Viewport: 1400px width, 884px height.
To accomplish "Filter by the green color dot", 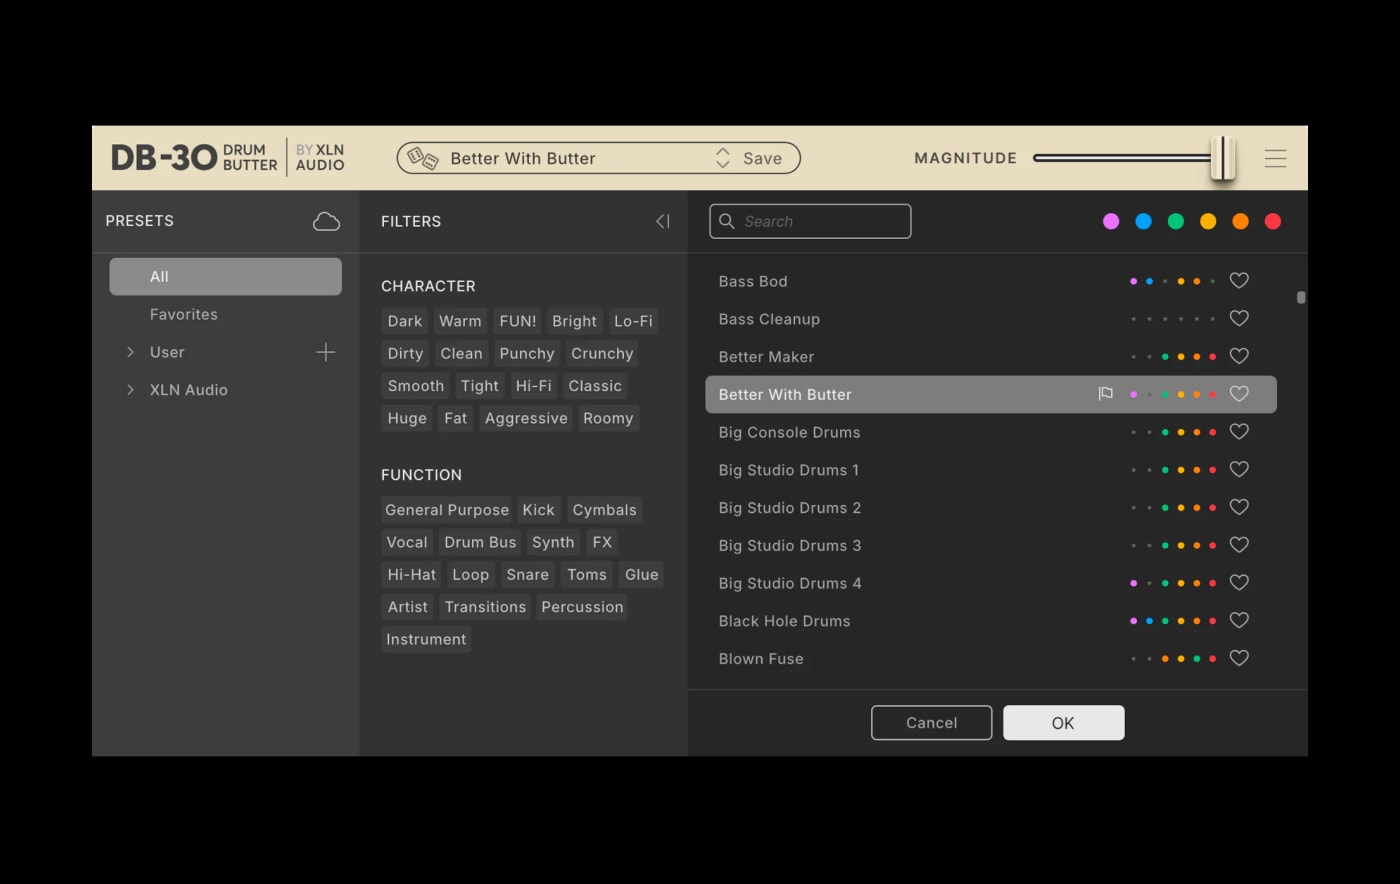I will (x=1176, y=221).
